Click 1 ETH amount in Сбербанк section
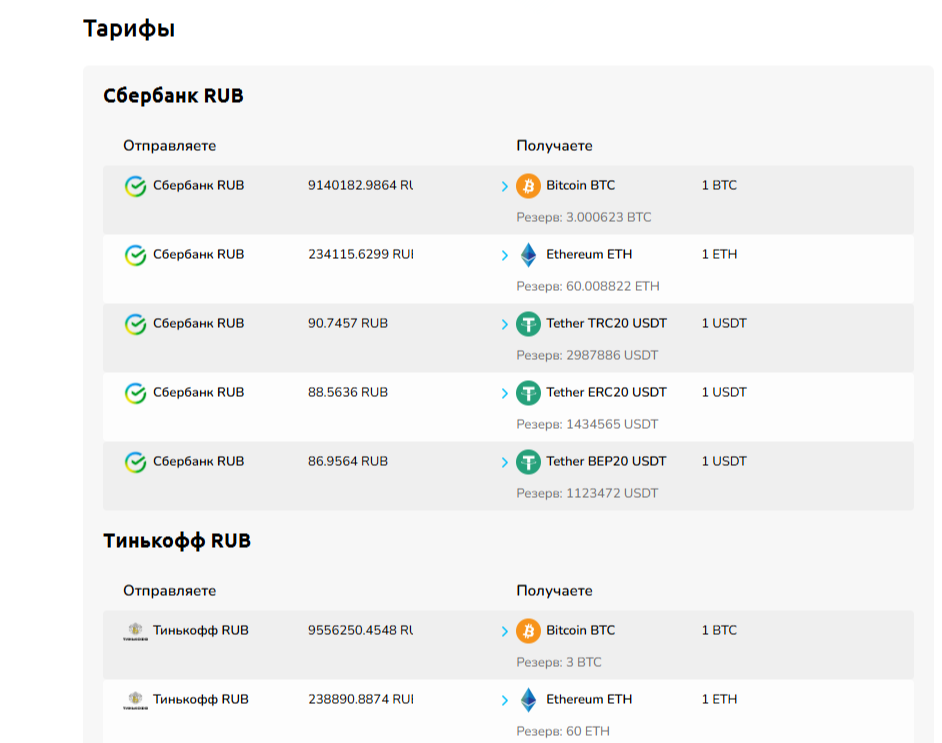The image size is (942, 743). (x=719, y=254)
